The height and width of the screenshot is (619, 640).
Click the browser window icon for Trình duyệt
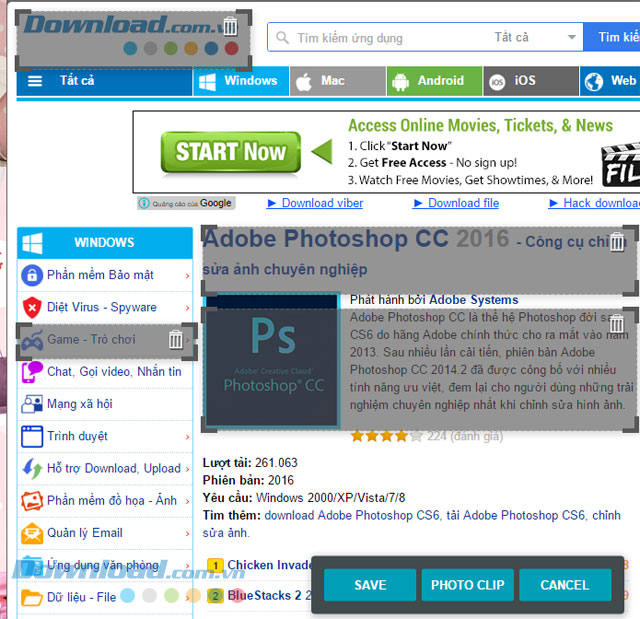pos(32,436)
